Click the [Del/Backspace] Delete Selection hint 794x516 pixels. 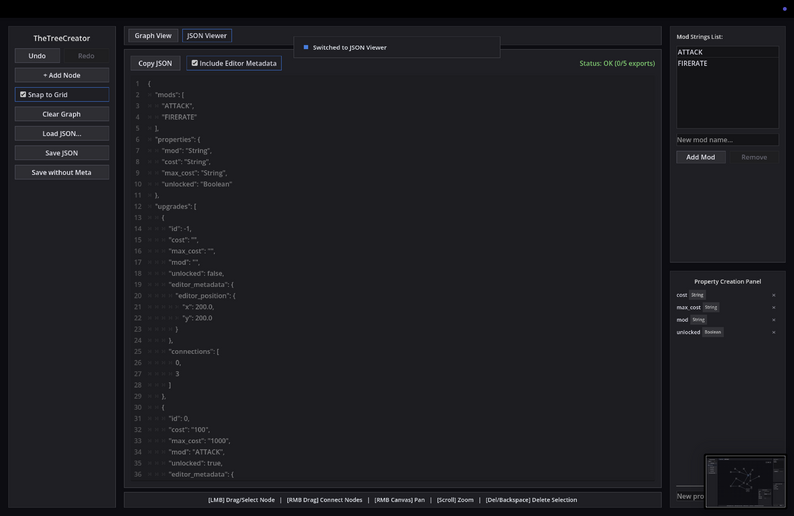[531, 500]
